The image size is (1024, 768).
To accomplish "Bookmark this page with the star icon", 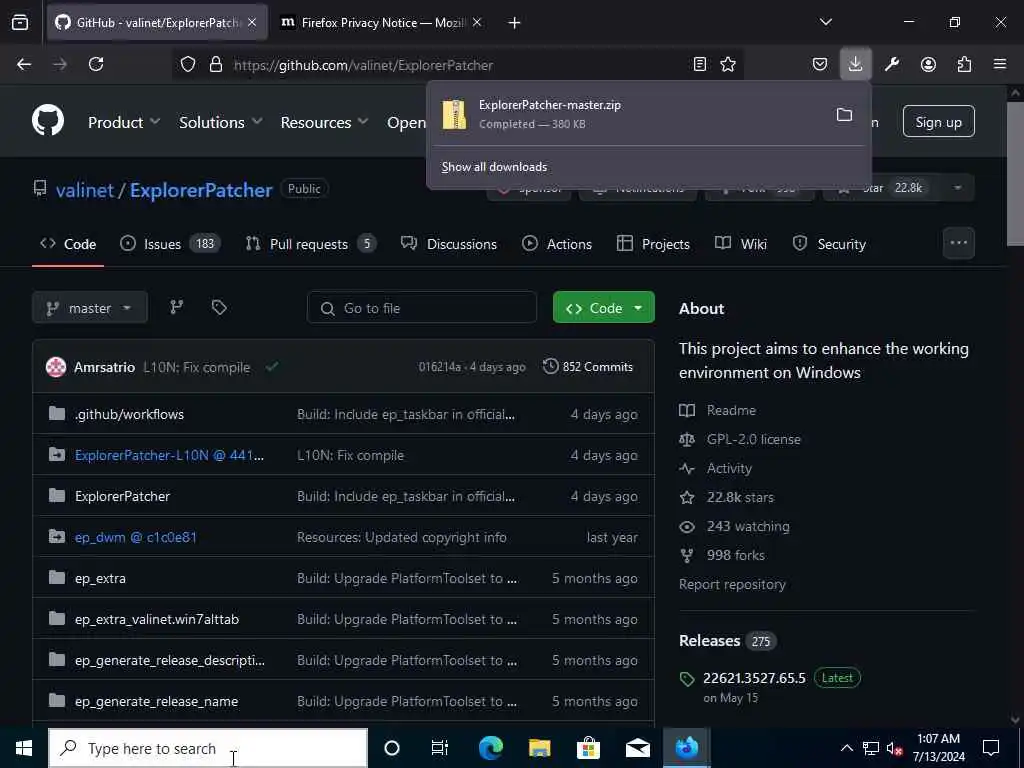I will pos(728,64).
